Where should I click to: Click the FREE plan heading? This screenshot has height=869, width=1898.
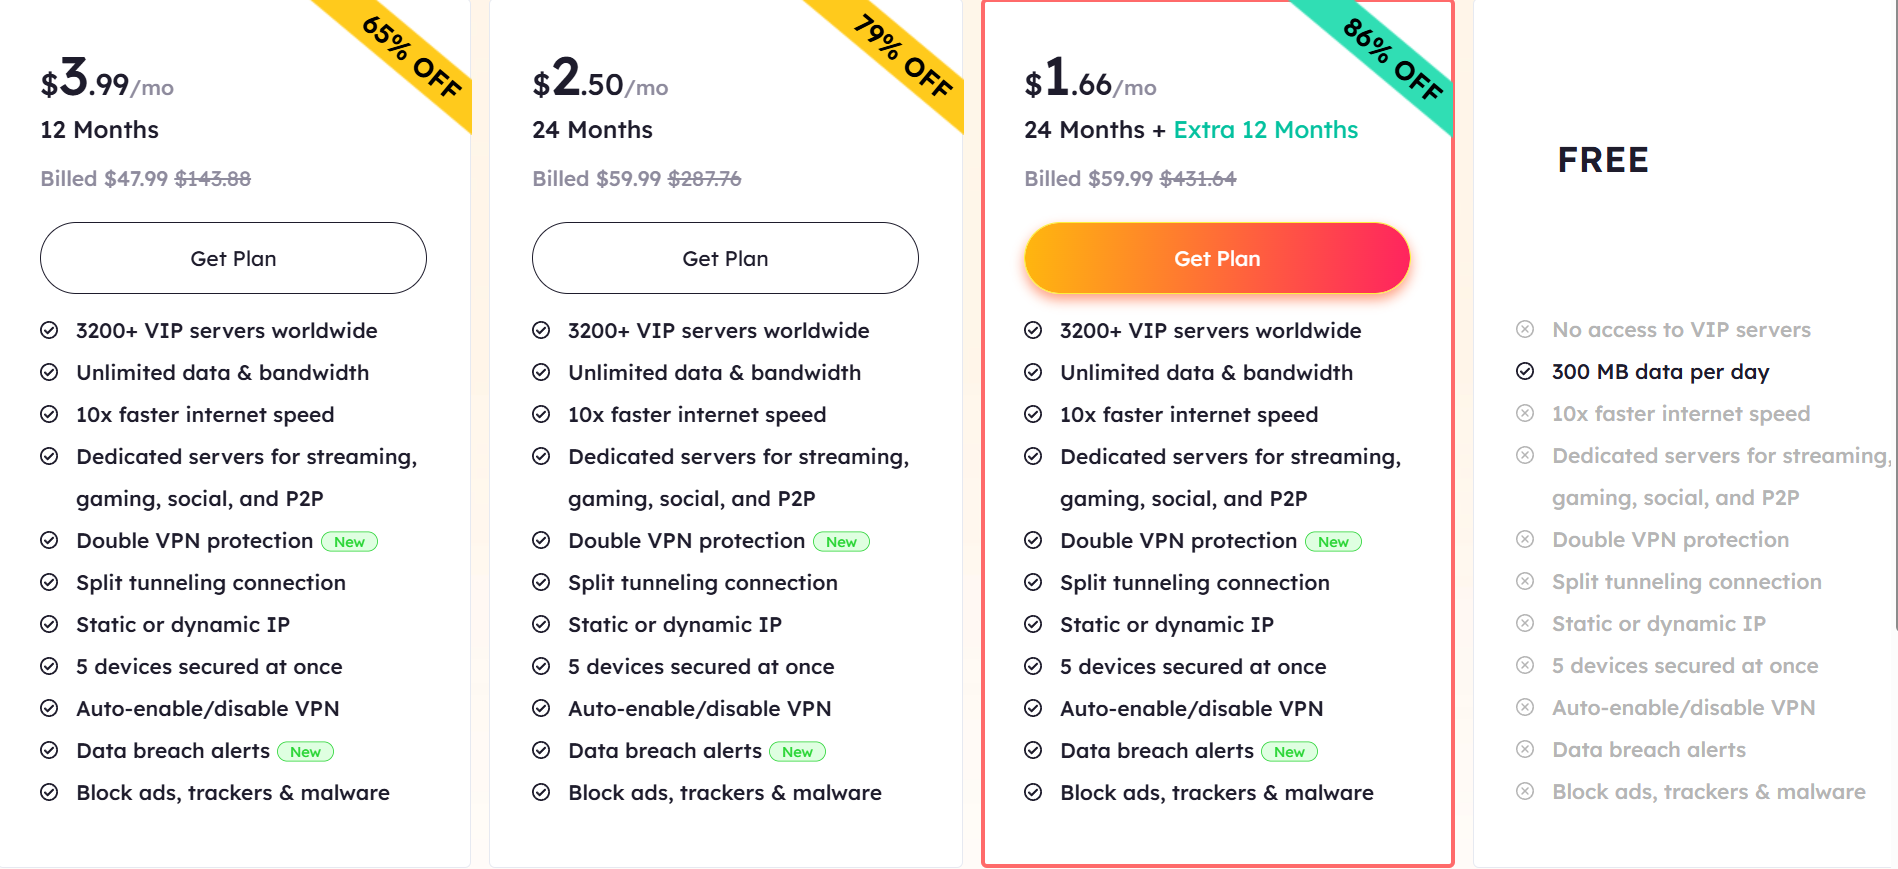1603,160
